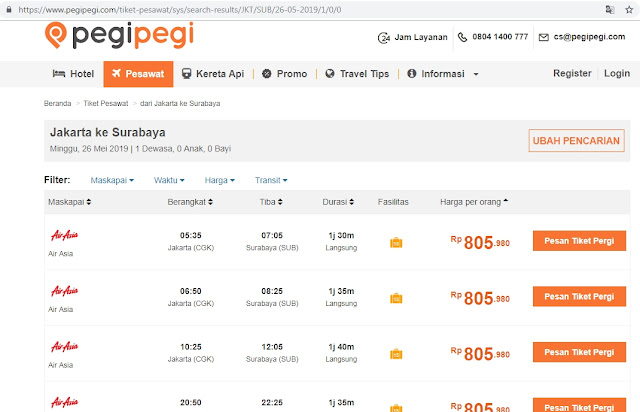Sort results by Maskapai column
The height and width of the screenshot is (412, 640).
tap(69, 202)
